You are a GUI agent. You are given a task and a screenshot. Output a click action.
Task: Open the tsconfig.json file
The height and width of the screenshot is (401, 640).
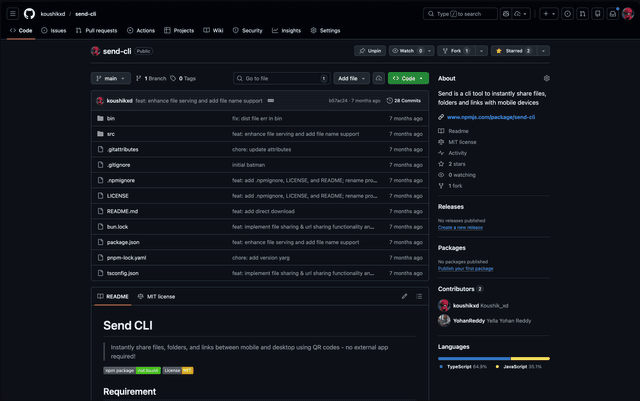pos(122,273)
